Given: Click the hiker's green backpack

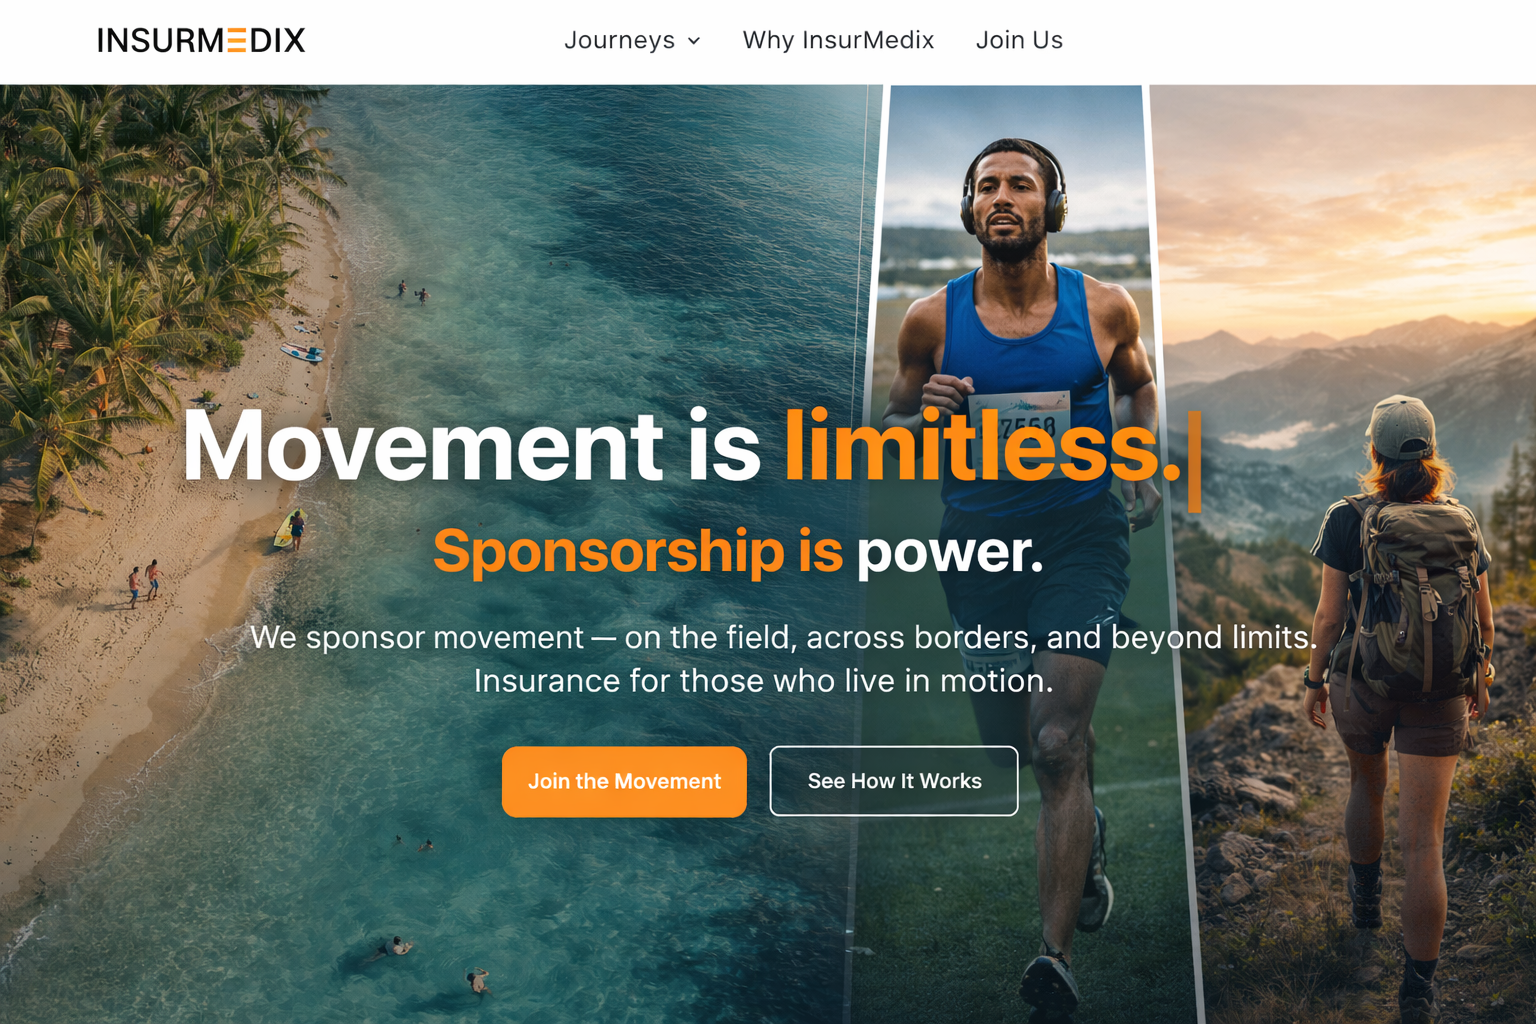Looking at the screenshot, I should (1412, 594).
